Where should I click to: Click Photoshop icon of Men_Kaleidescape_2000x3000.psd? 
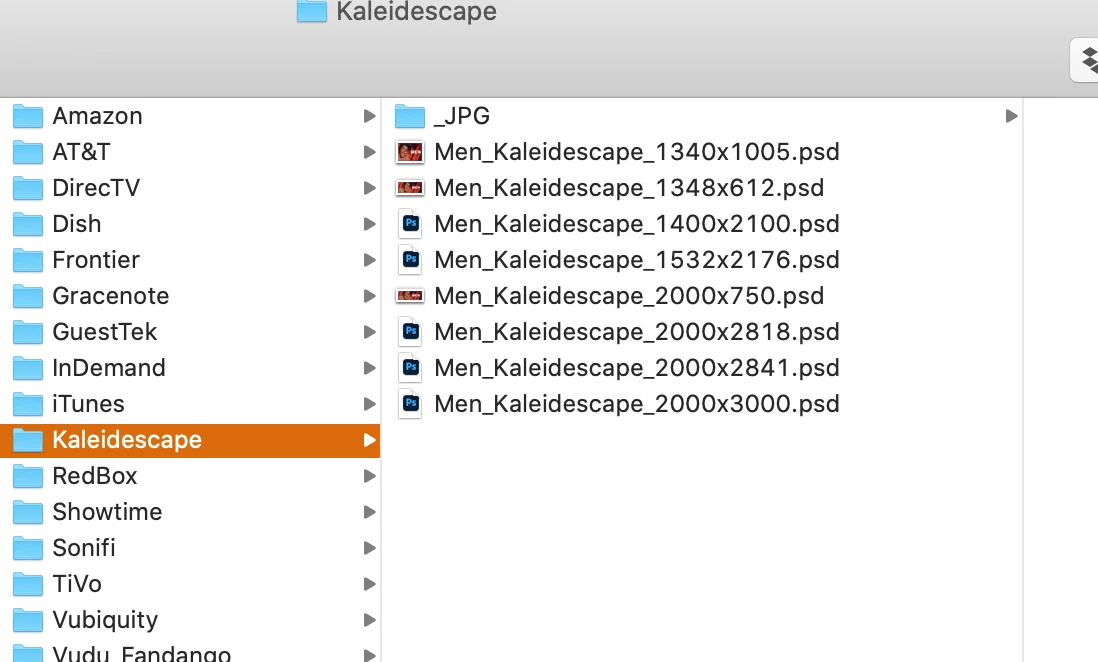pyautogui.click(x=410, y=404)
